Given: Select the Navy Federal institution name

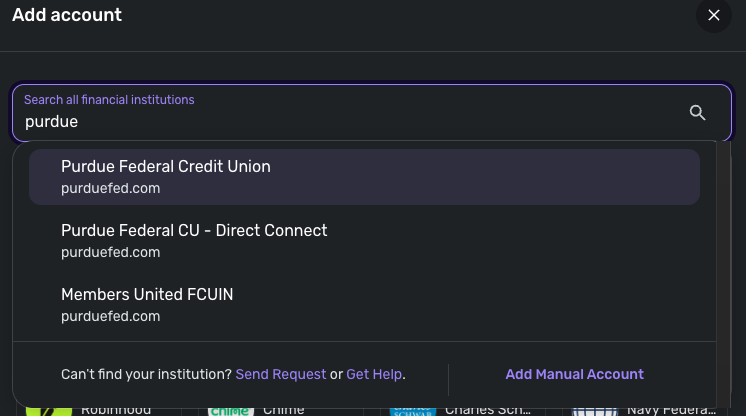Looking at the screenshot, I should click(670, 410).
